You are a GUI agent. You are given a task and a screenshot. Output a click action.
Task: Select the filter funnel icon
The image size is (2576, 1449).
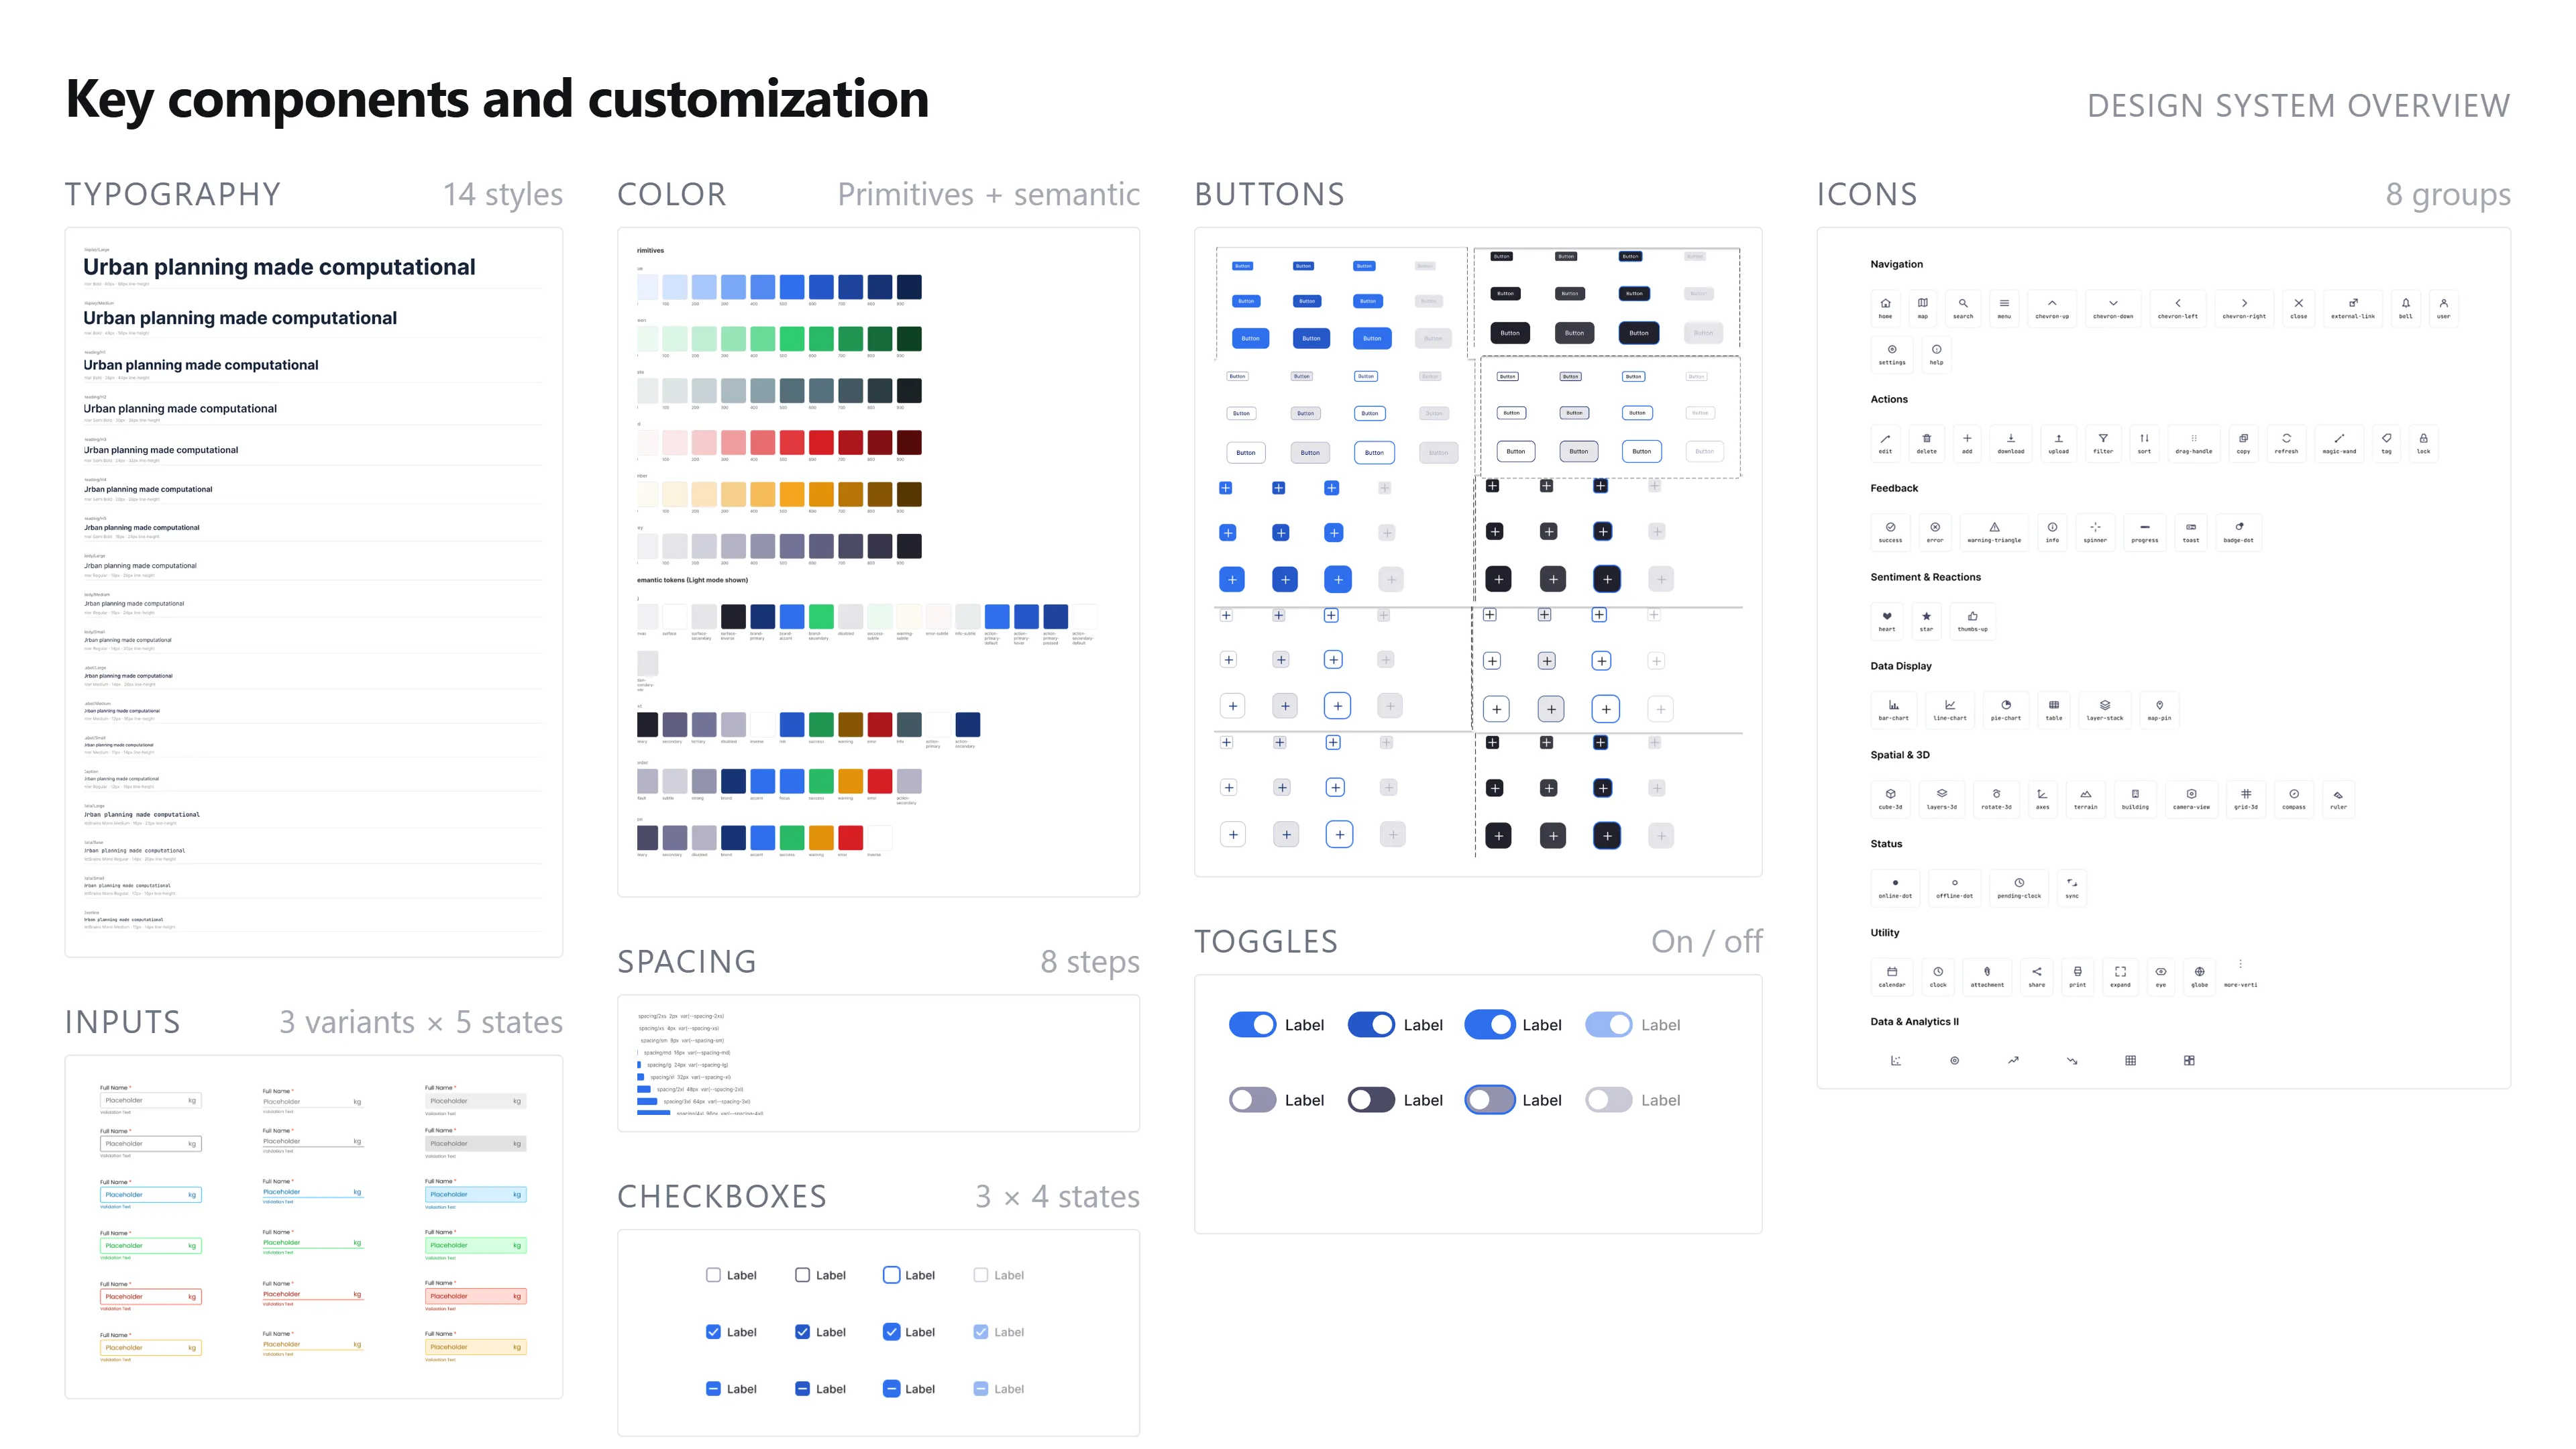[2103, 442]
